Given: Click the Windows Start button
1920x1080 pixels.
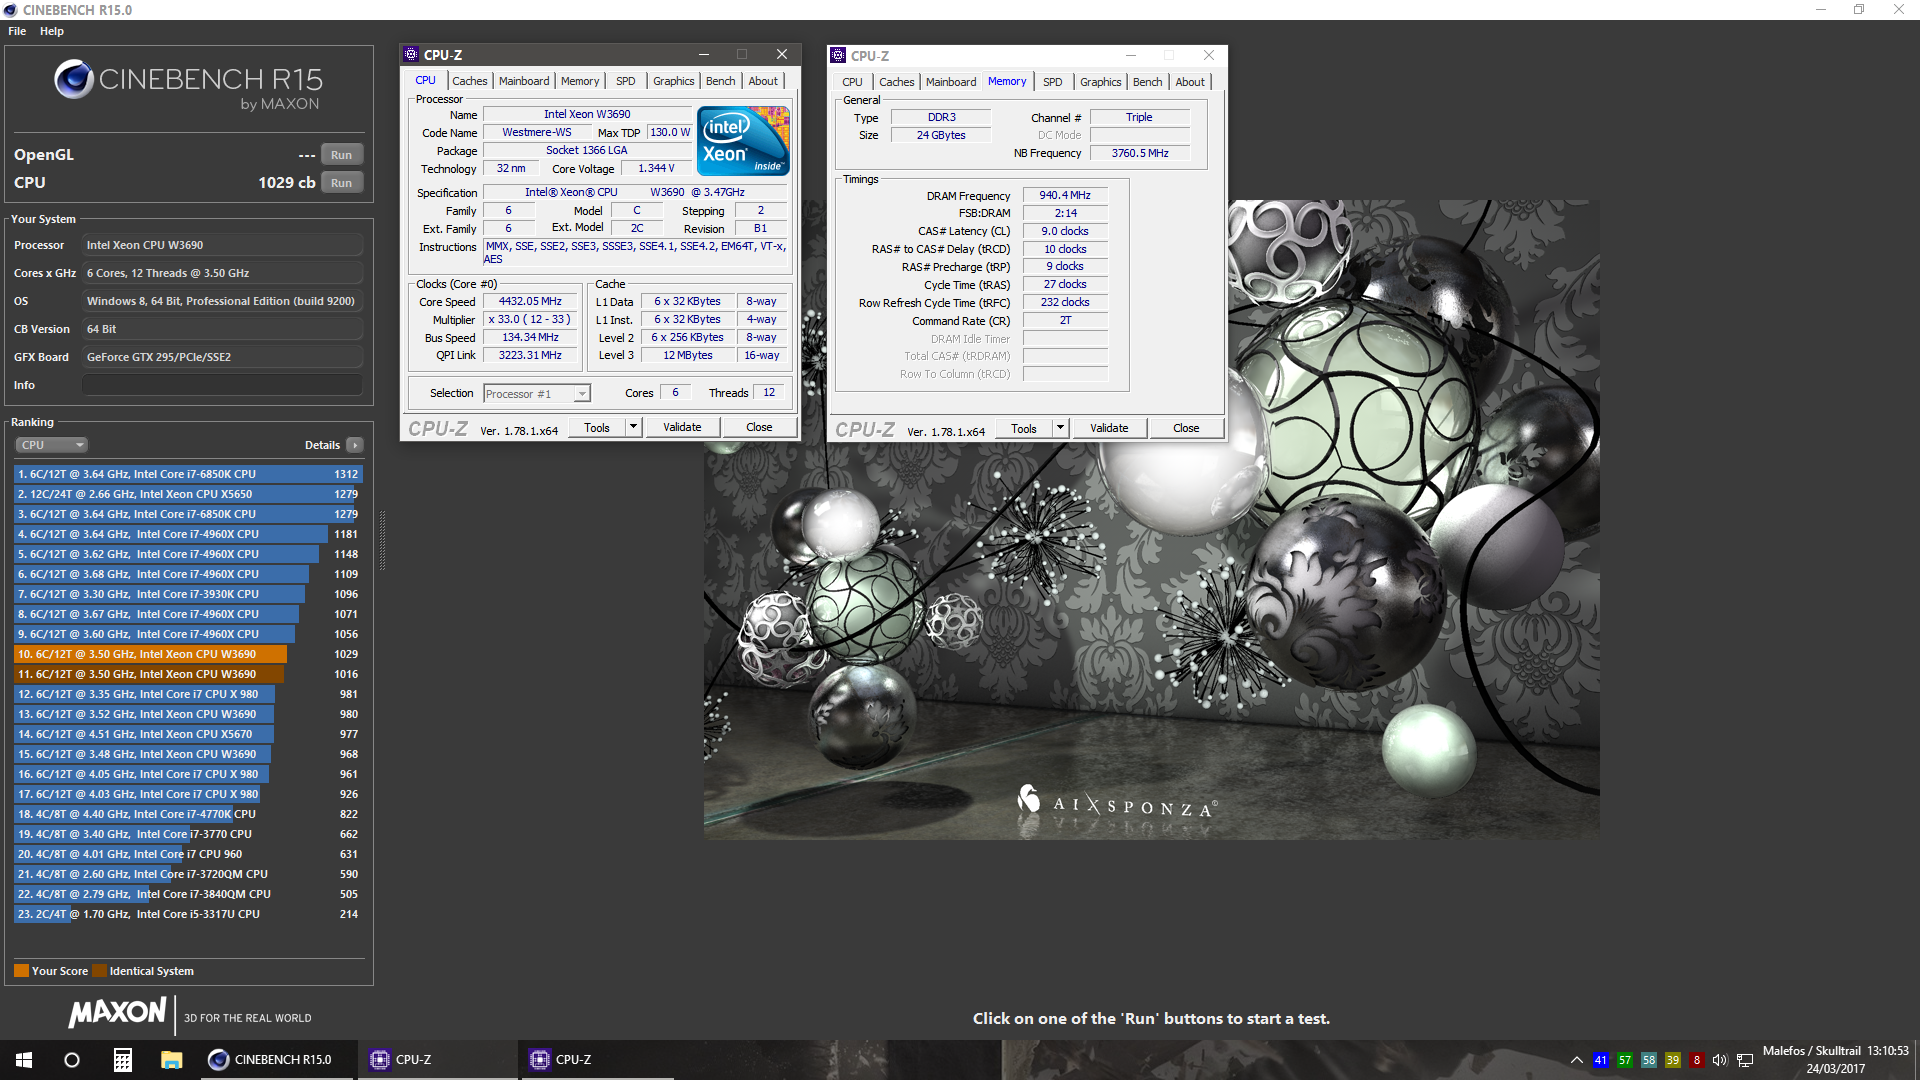Looking at the screenshot, I should [24, 1060].
